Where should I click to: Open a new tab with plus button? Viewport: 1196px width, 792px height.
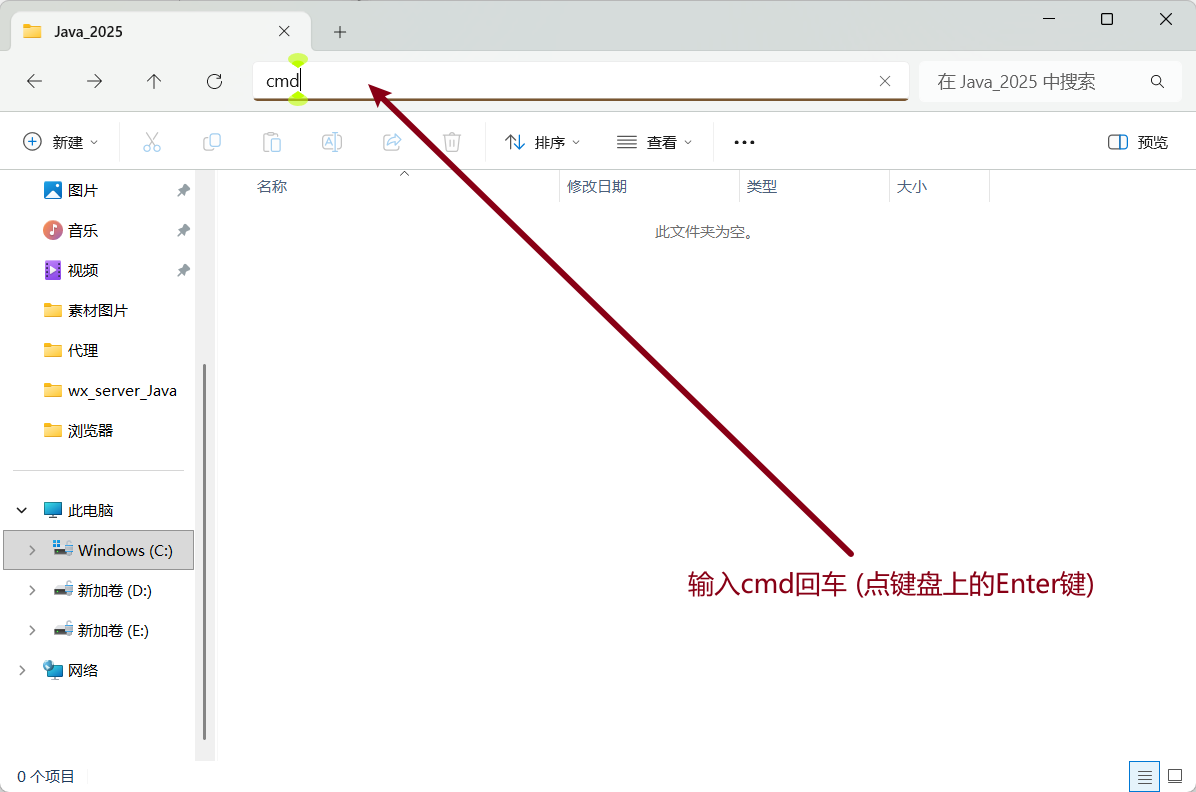click(340, 32)
